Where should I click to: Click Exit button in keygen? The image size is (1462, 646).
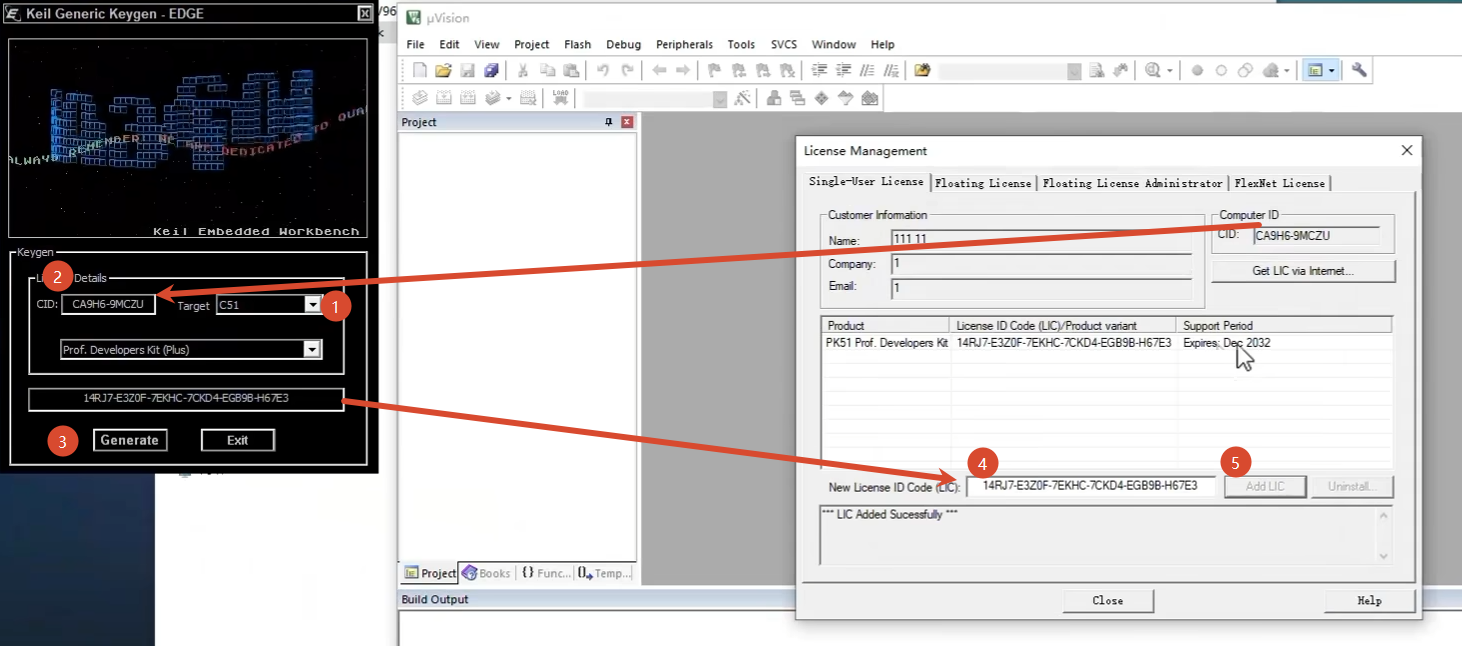(x=237, y=440)
